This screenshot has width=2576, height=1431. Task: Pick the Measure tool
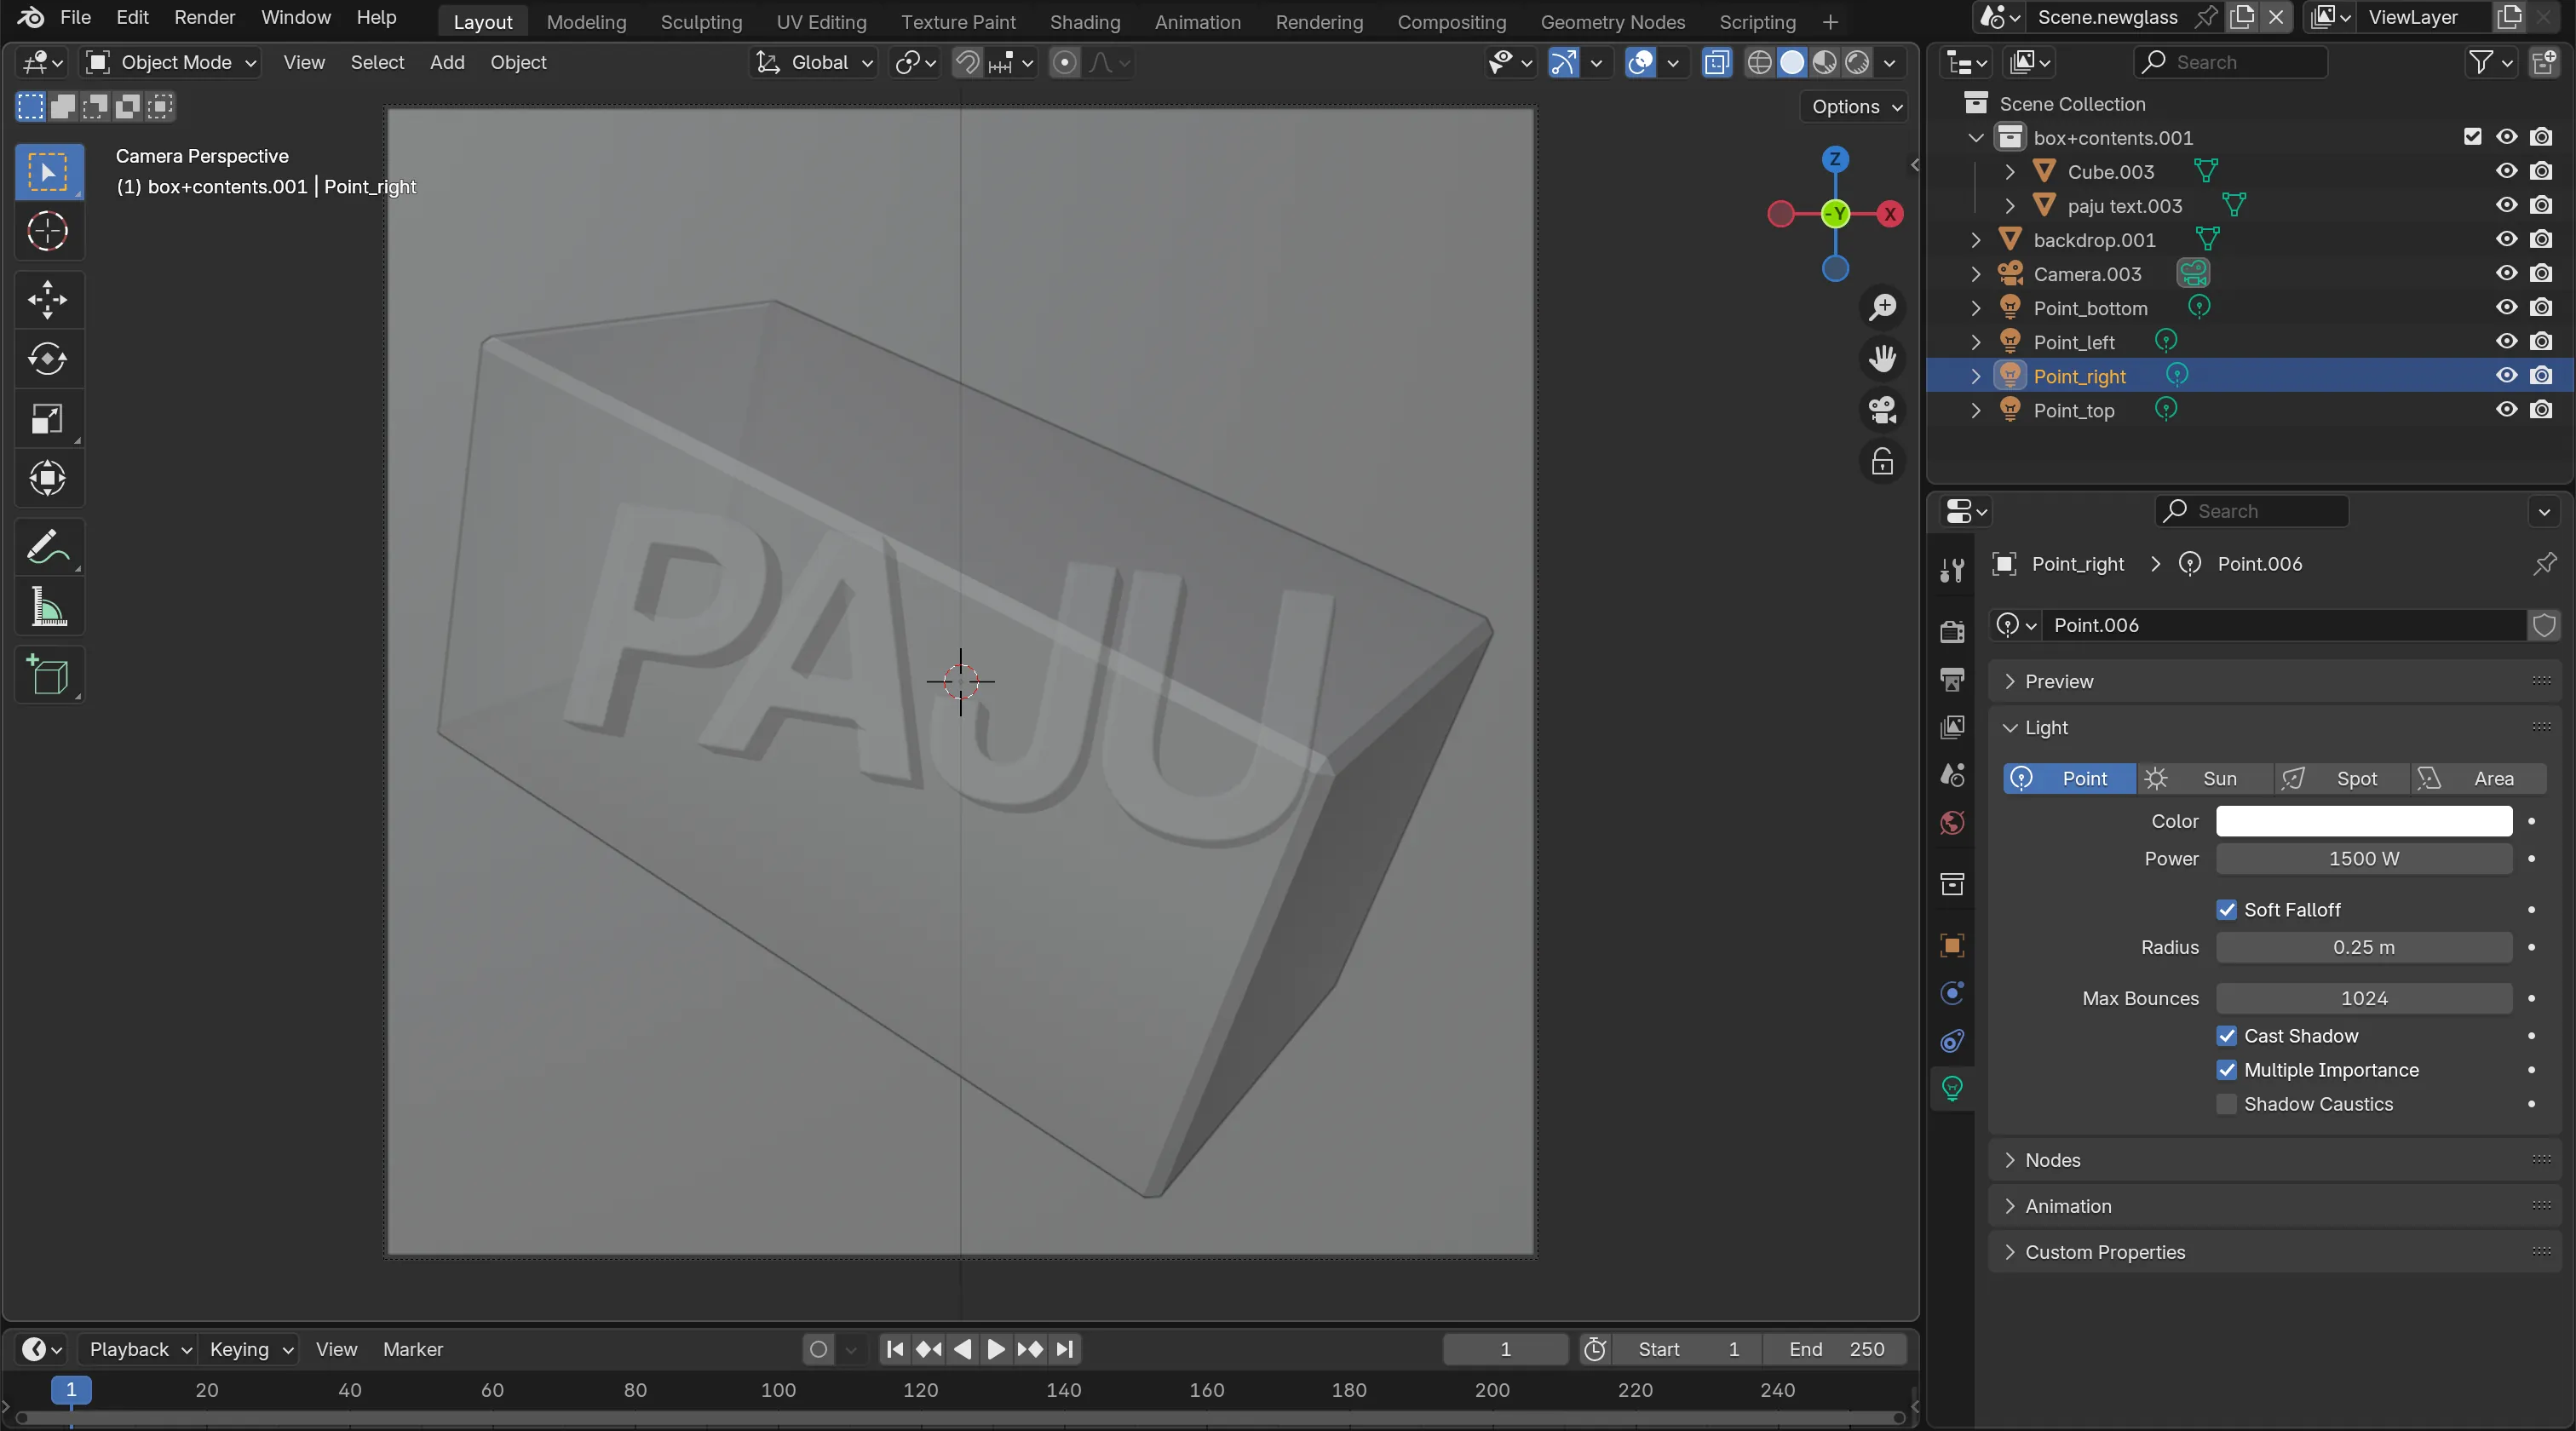[47, 607]
